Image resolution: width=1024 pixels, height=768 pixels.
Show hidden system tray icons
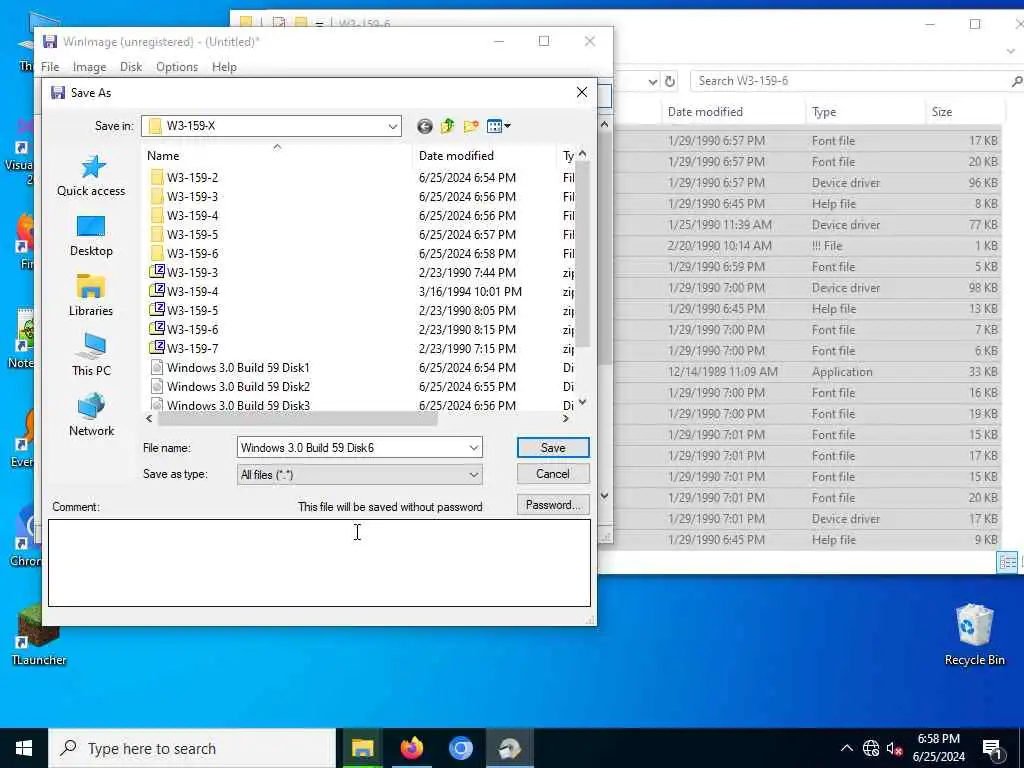coord(846,748)
